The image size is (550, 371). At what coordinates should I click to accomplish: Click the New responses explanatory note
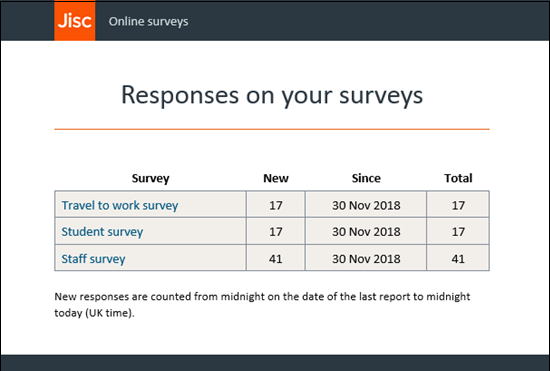pyautogui.click(x=262, y=304)
